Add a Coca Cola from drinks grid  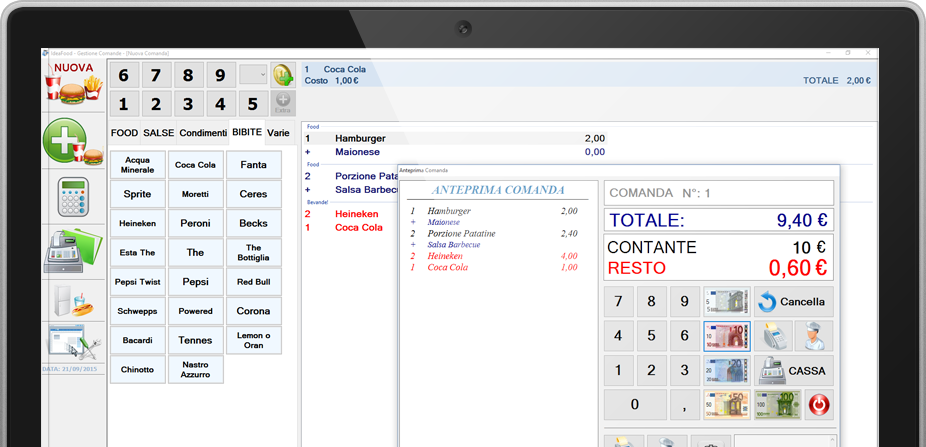(x=195, y=165)
